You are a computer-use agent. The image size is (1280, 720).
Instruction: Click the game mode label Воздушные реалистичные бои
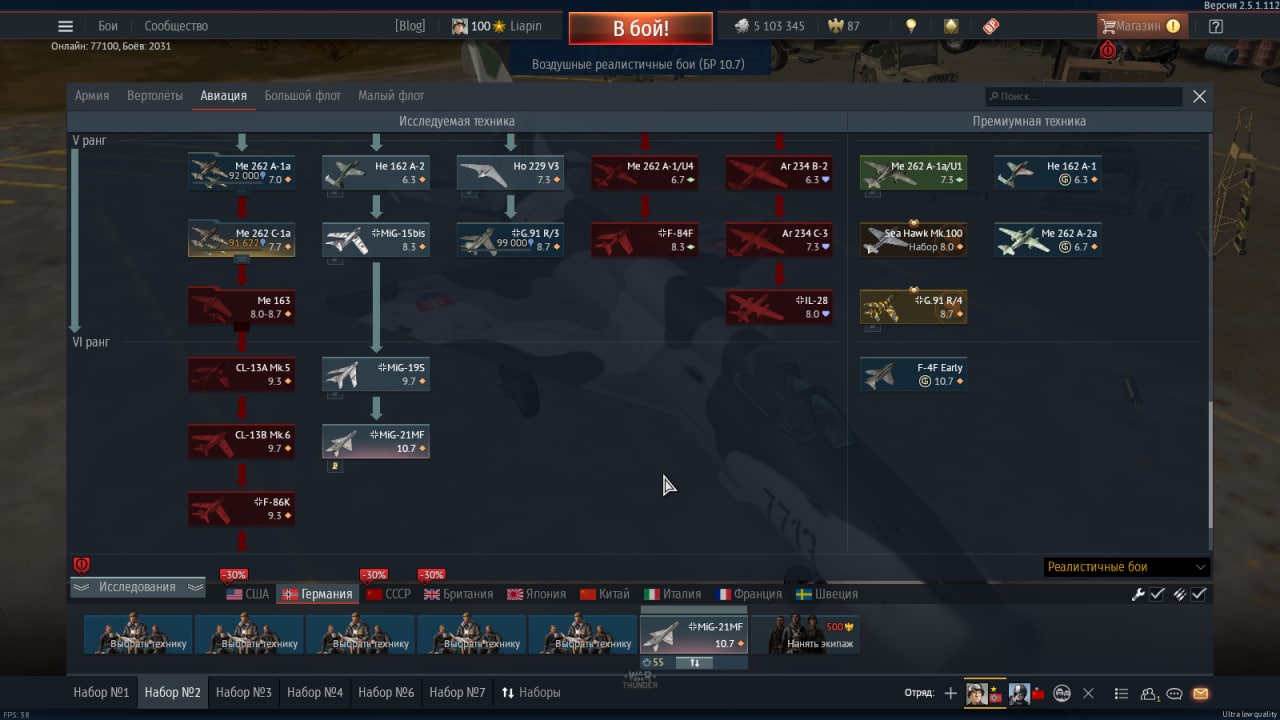pyautogui.click(x=638, y=64)
